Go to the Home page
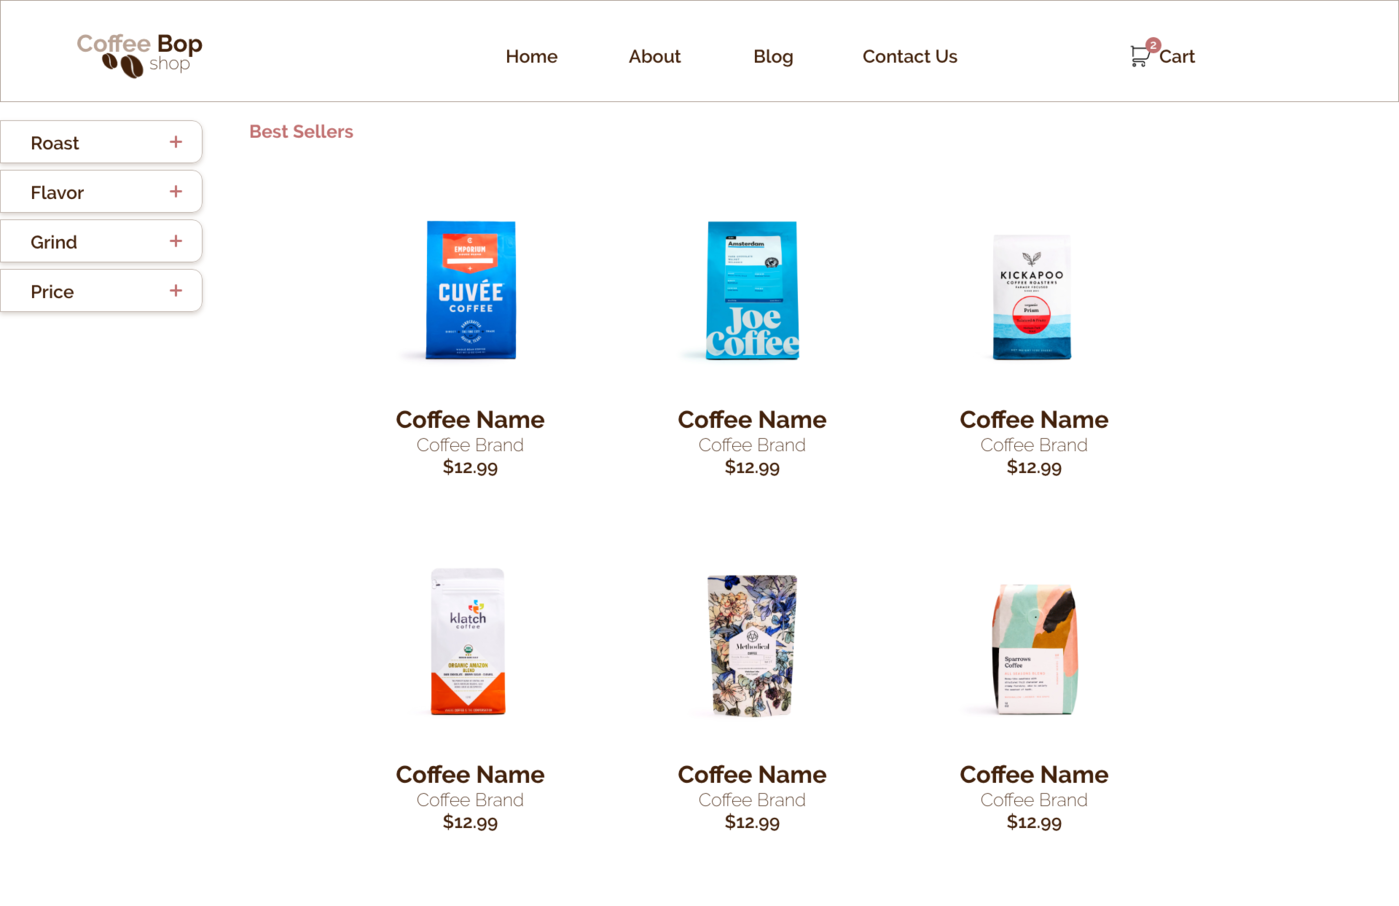Image resolution: width=1399 pixels, height=906 pixels. [531, 57]
